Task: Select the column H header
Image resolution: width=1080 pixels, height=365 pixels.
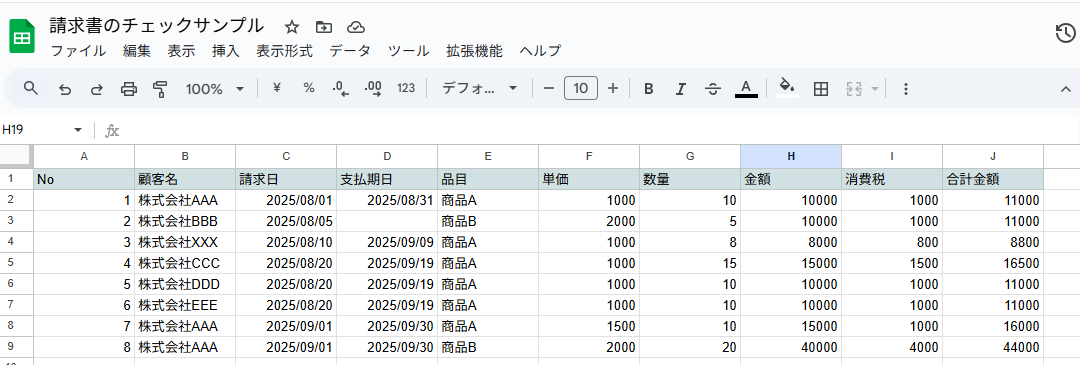Action: point(791,156)
